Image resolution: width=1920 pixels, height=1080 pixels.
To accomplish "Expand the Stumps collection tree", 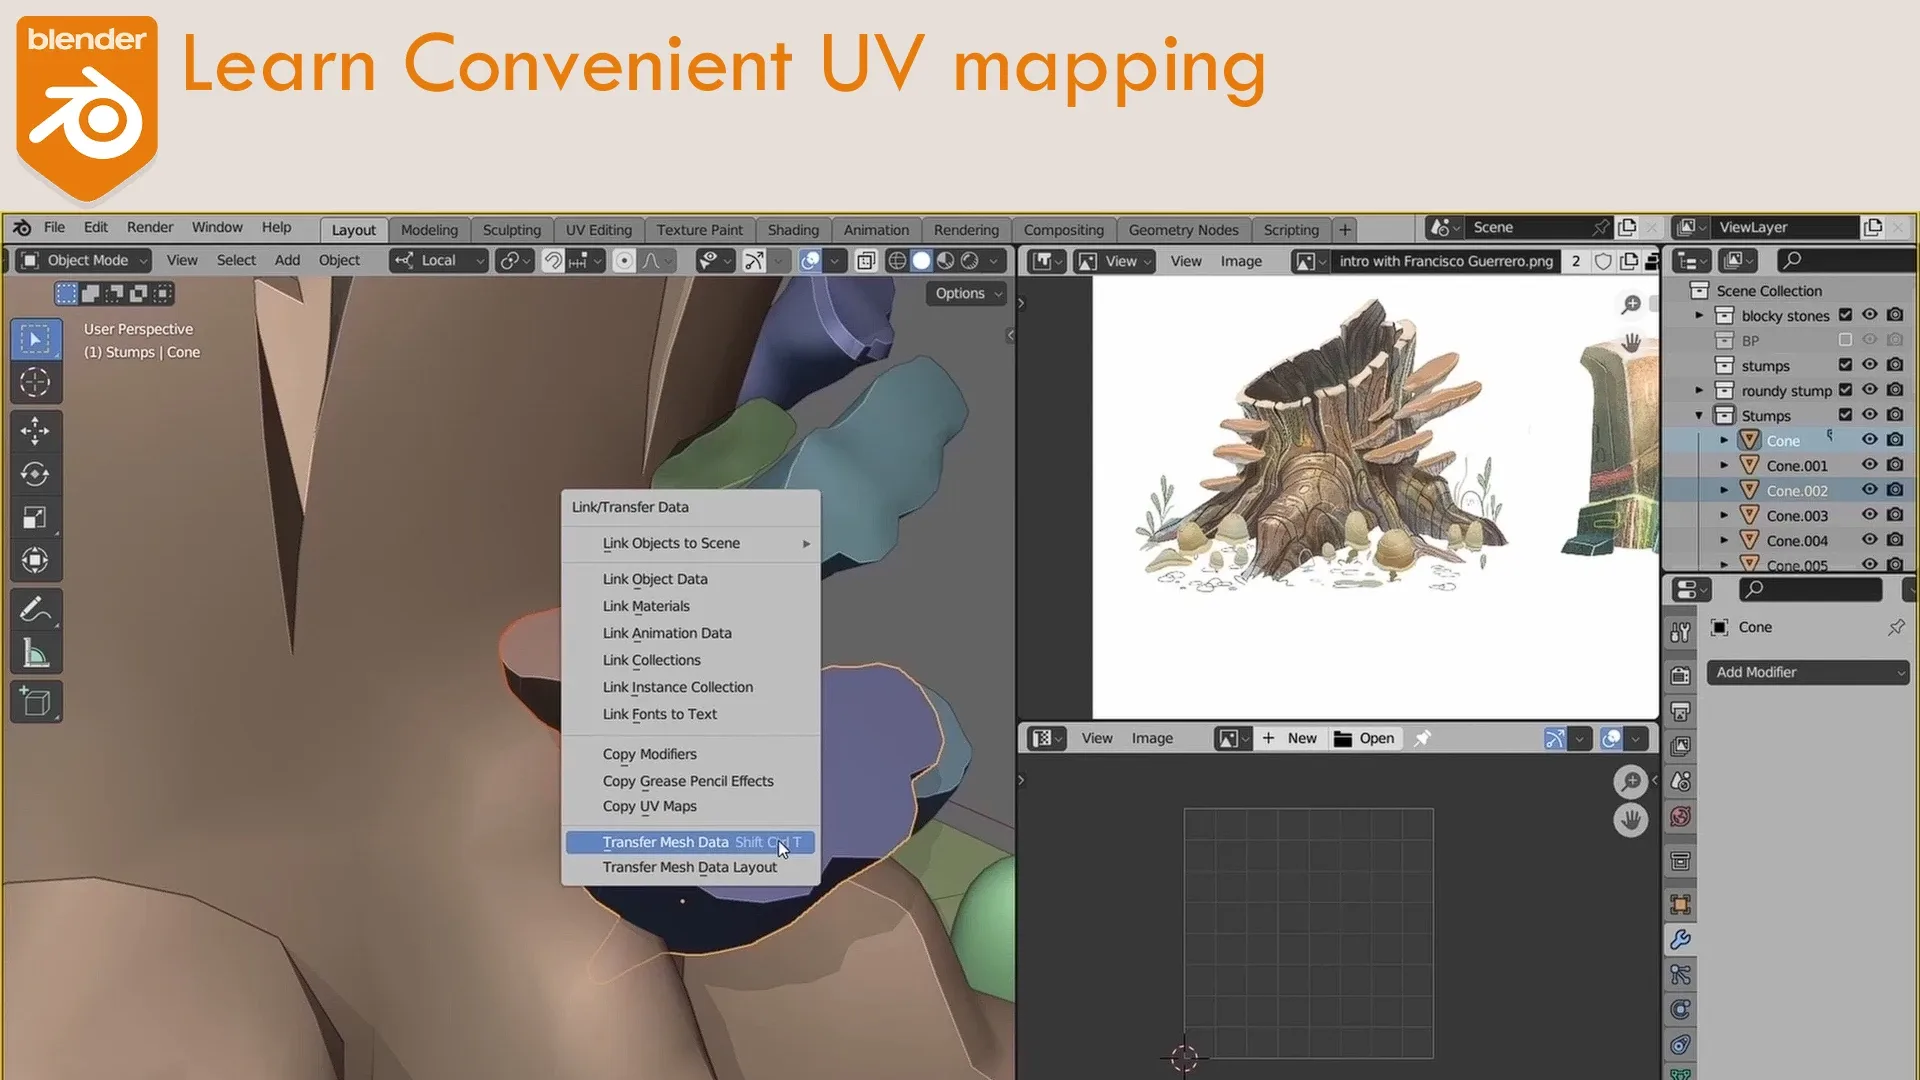I will 1700,415.
